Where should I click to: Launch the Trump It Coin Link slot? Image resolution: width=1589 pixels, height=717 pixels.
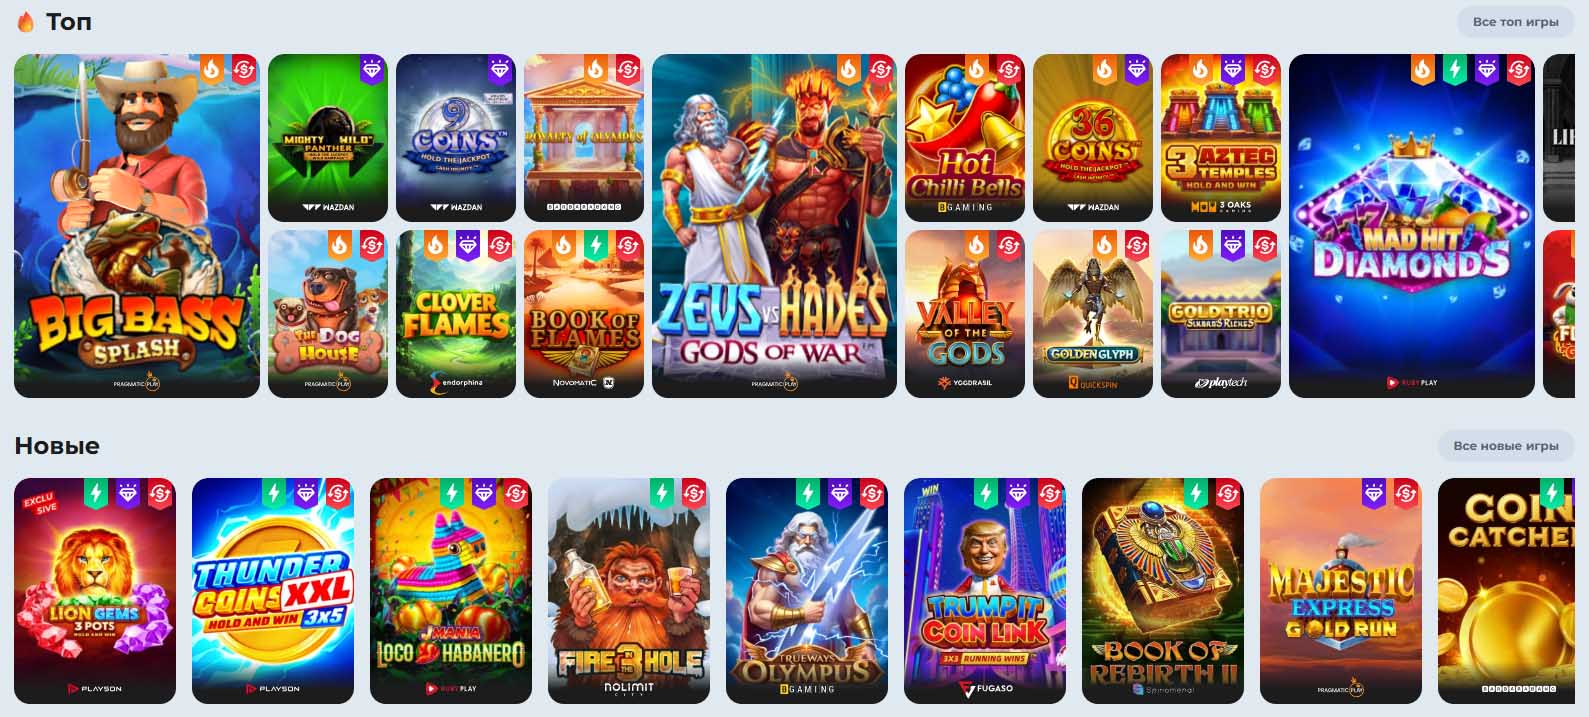pos(985,591)
